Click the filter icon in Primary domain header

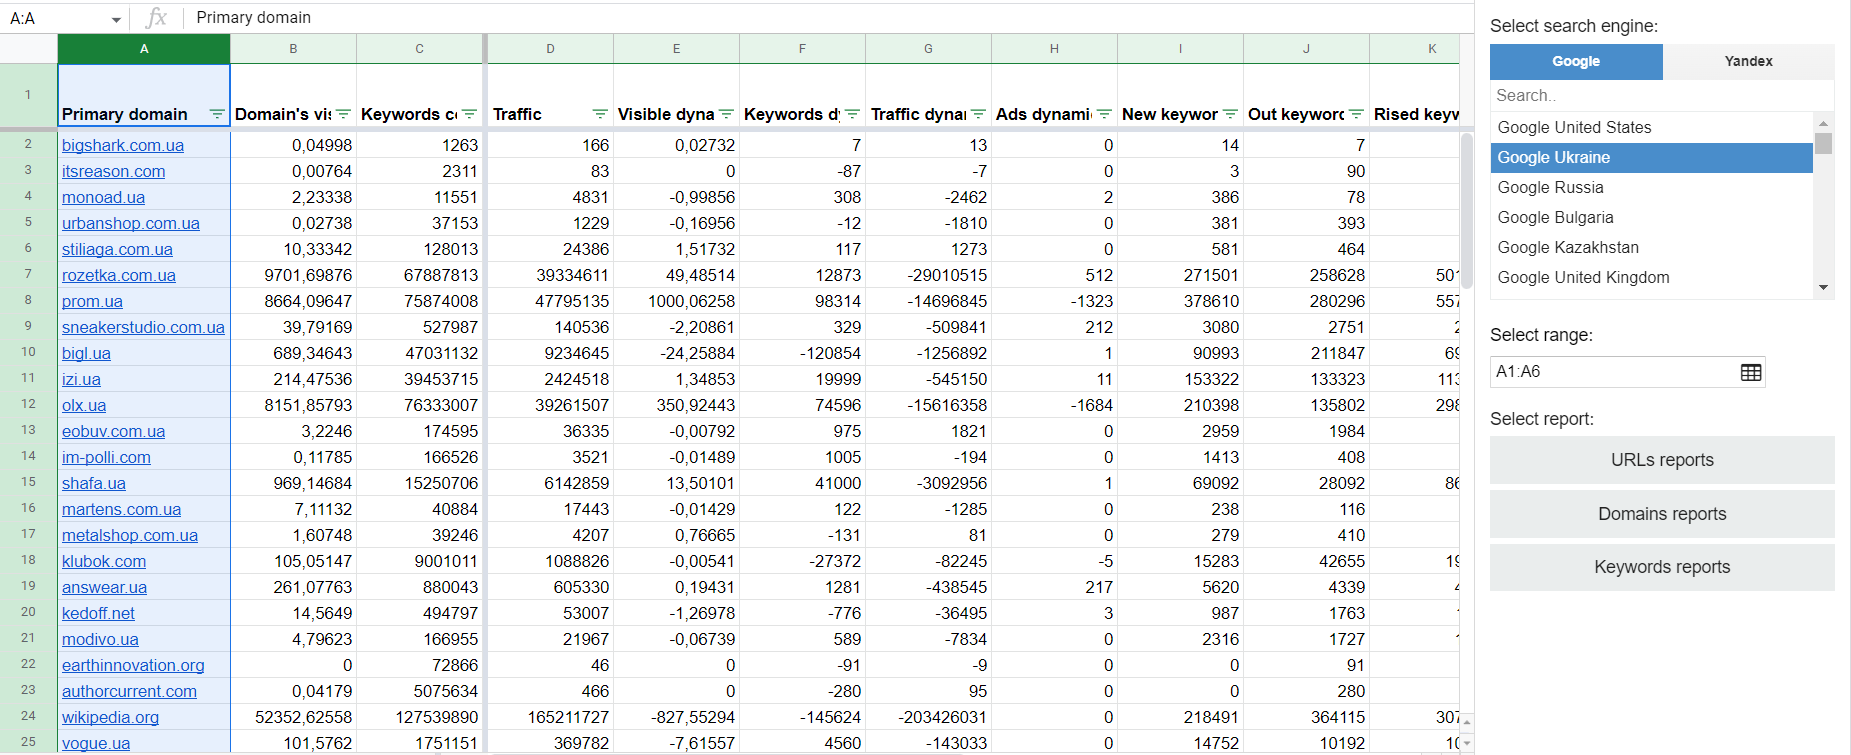point(217,115)
